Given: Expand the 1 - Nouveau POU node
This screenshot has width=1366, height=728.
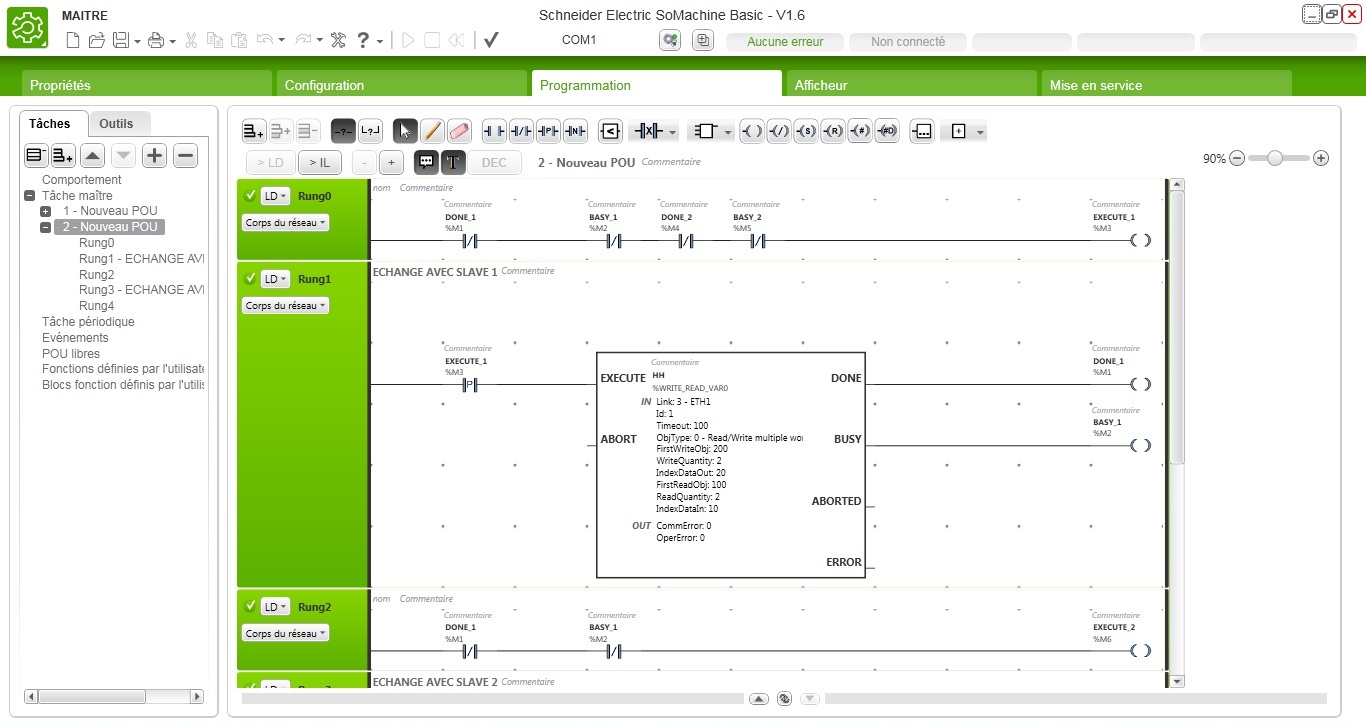Looking at the screenshot, I should pos(46,212).
